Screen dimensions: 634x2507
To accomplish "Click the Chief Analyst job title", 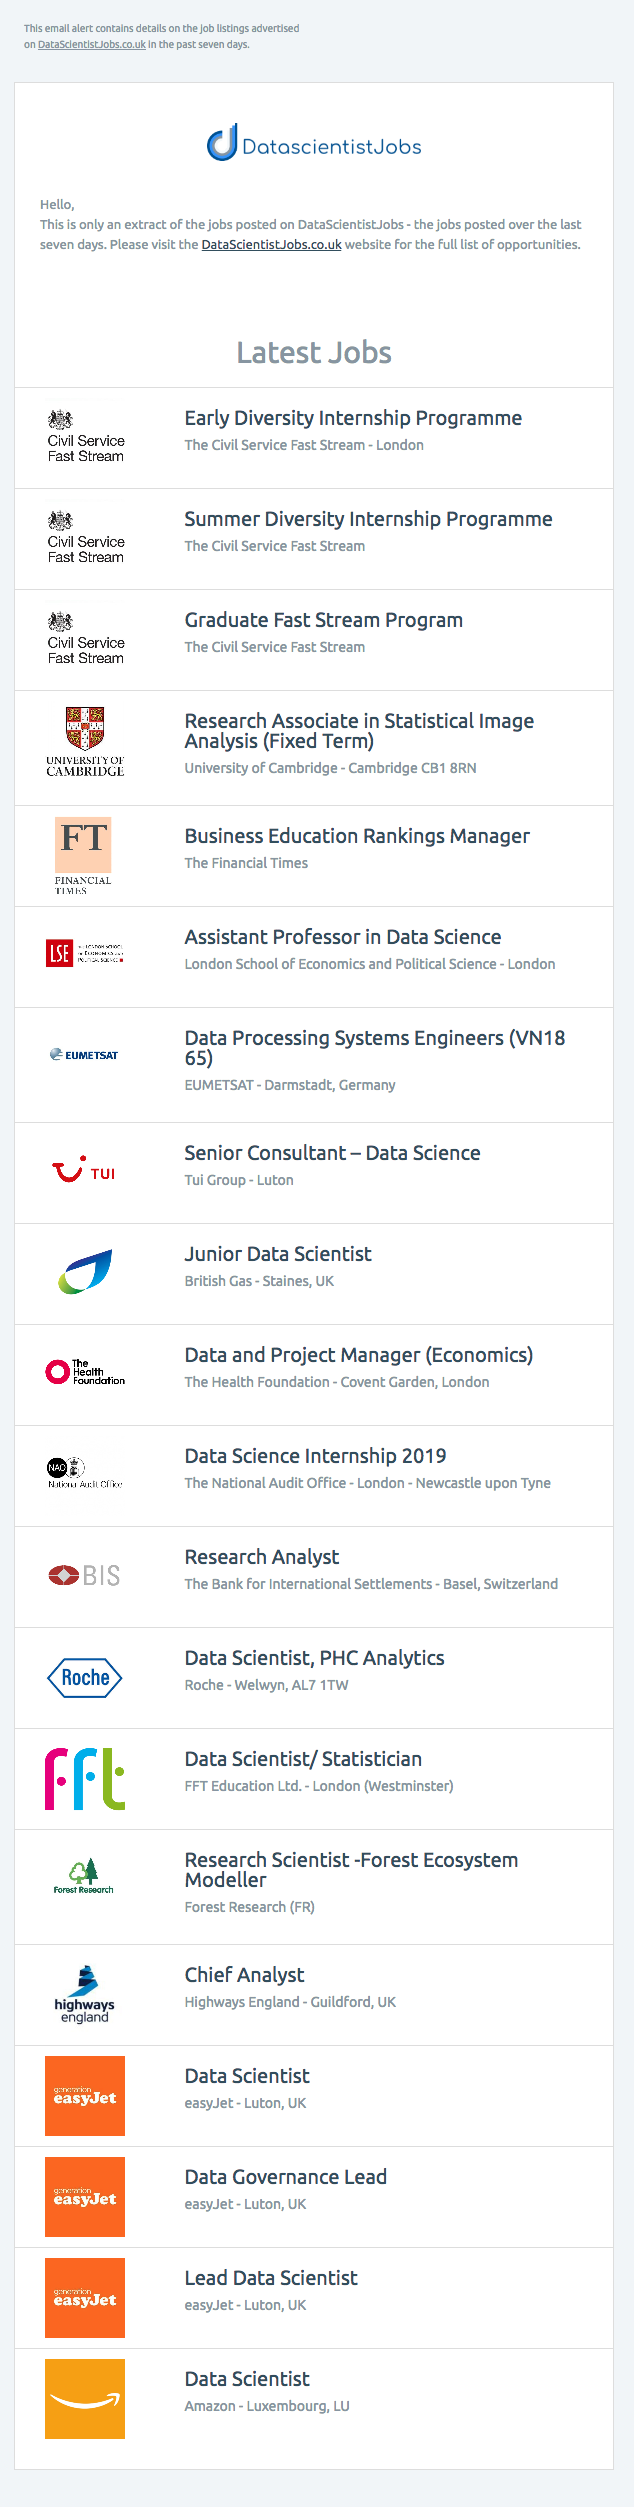I will tap(245, 1975).
